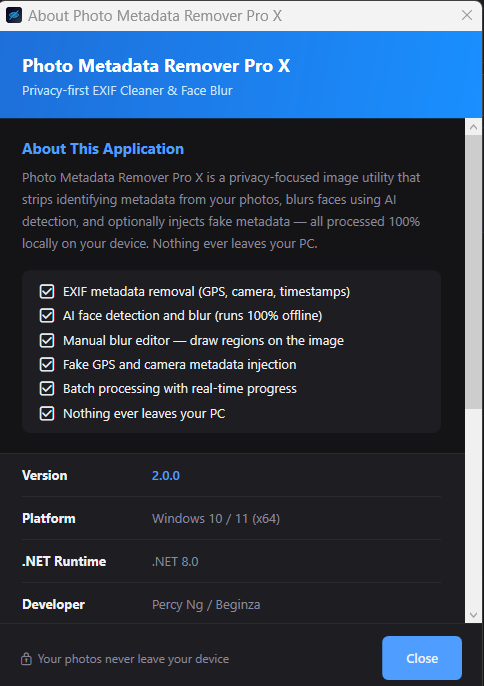The image size is (484, 686).
Task: Click the Nothing leaves your PC checkmark
Action: [47, 413]
